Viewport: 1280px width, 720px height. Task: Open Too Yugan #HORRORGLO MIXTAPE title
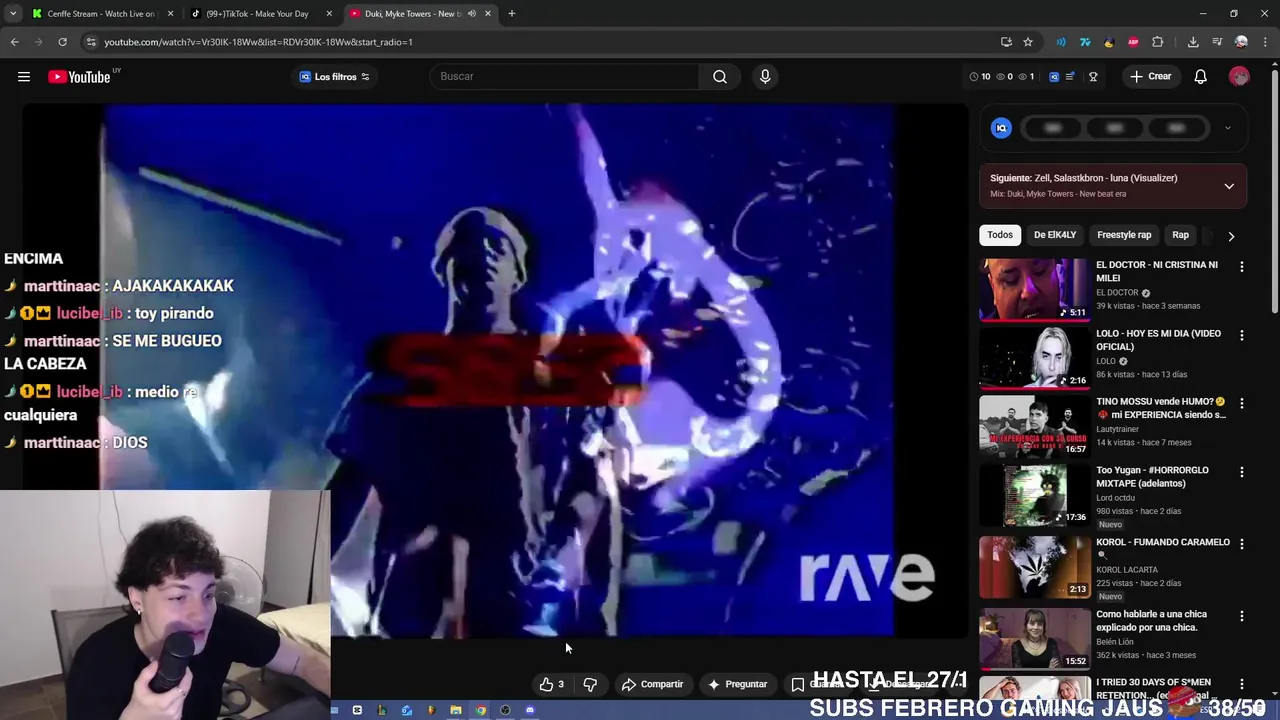point(1152,477)
